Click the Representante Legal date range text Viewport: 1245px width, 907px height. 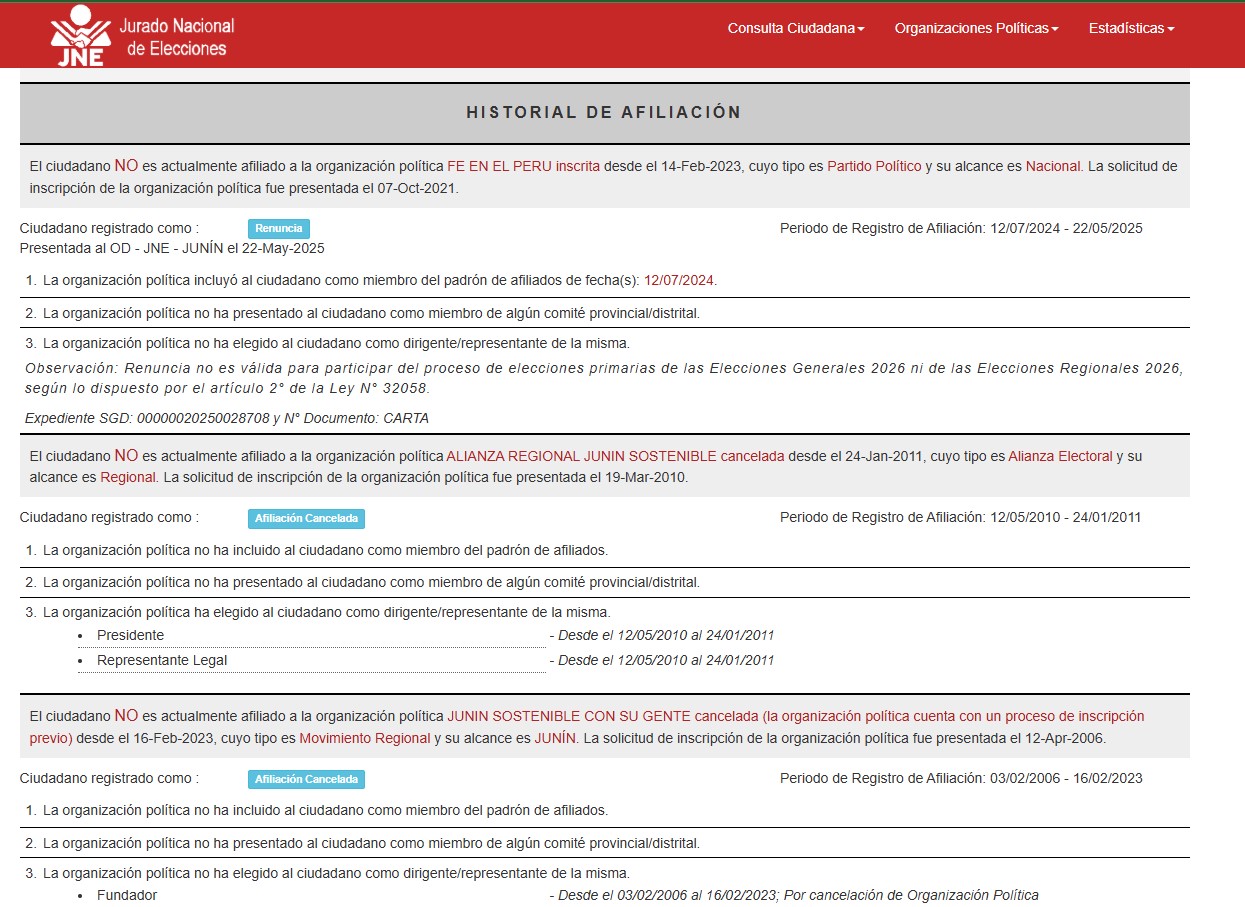pos(662,660)
